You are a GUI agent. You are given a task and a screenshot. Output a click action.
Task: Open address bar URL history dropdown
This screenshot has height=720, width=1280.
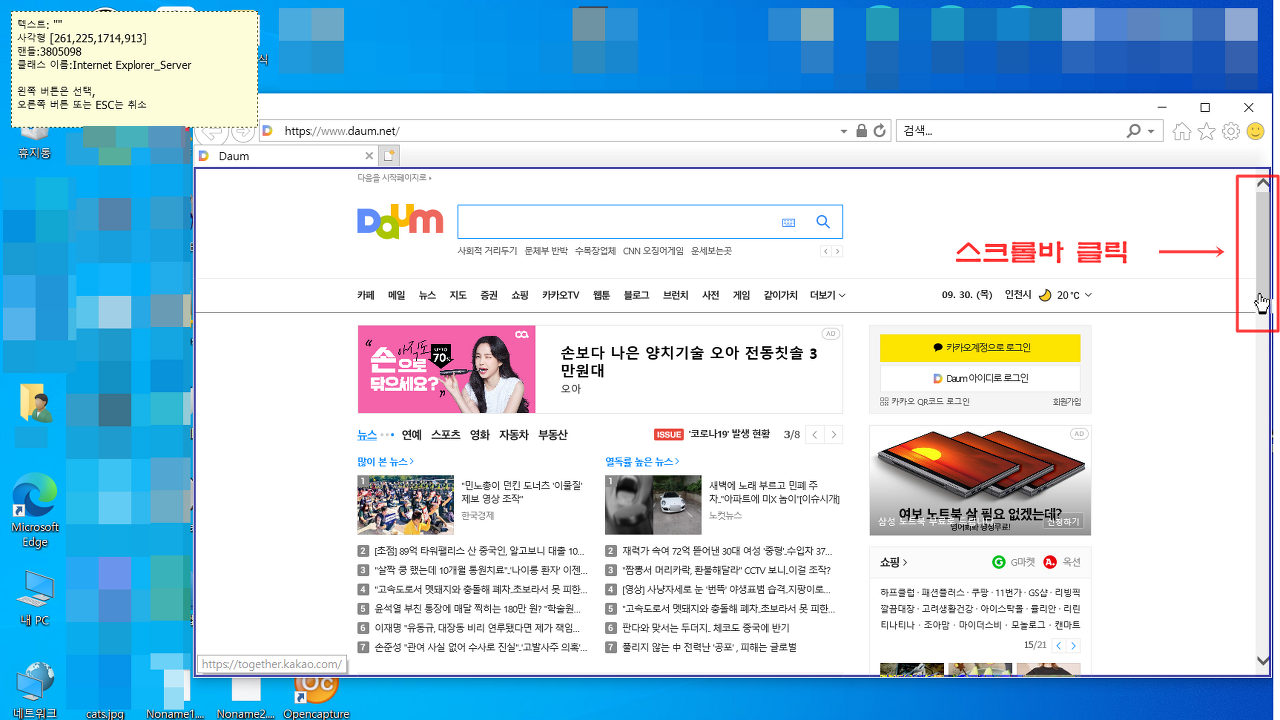(x=845, y=131)
